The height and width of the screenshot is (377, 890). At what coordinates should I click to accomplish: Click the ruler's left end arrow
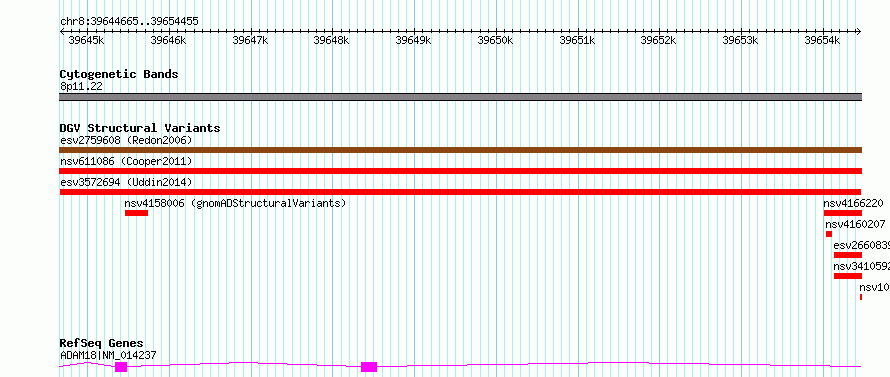pyautogui.click(x=62, y=31)
